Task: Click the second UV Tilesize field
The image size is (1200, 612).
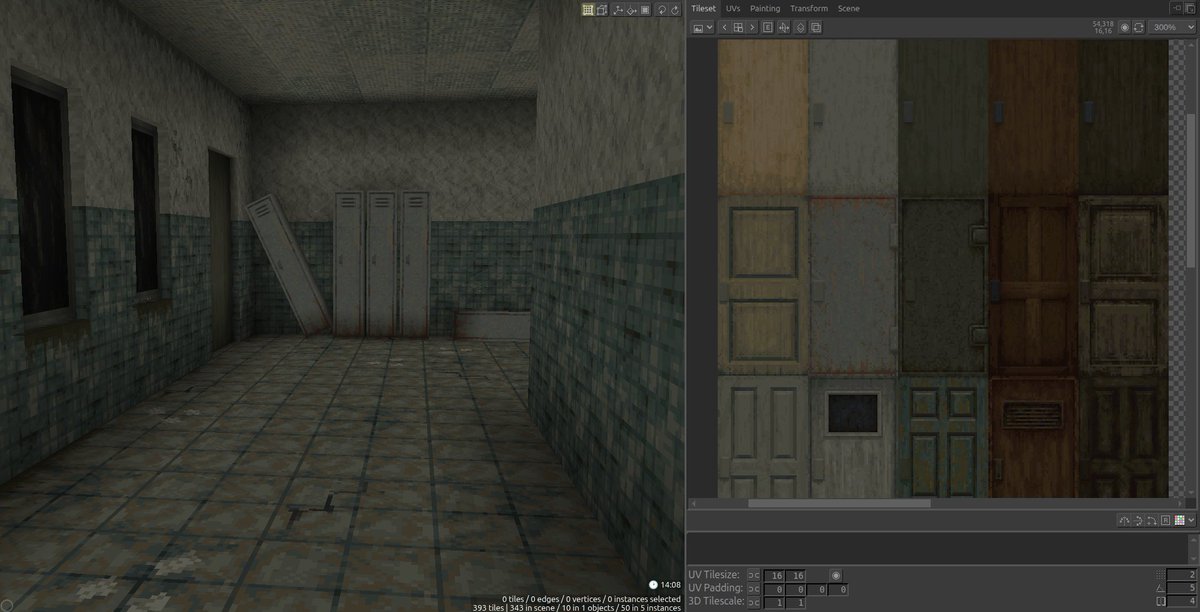Action: [796, 575]
